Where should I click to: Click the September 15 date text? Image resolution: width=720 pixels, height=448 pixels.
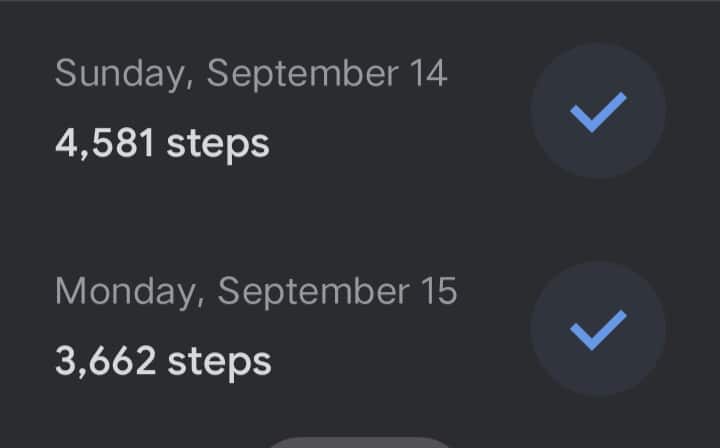tap(337, 292)
